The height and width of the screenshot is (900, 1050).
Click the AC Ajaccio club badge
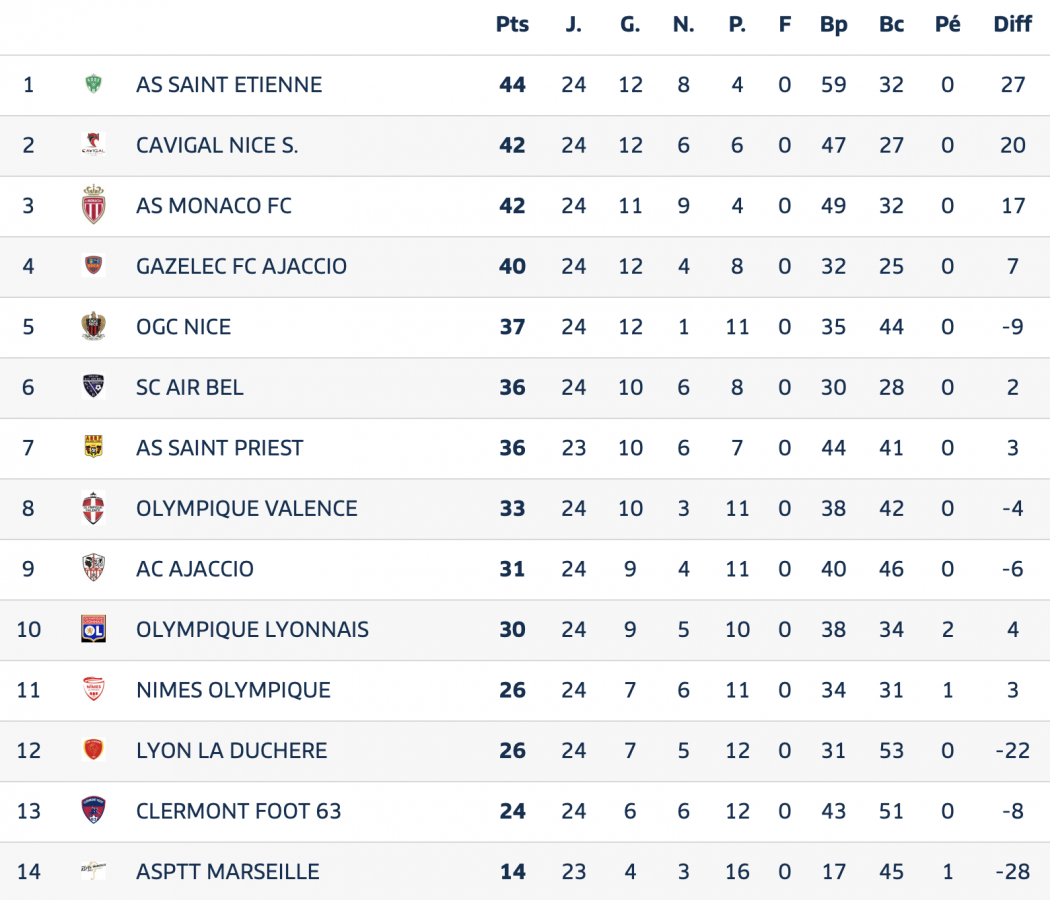tap(93, 568)
